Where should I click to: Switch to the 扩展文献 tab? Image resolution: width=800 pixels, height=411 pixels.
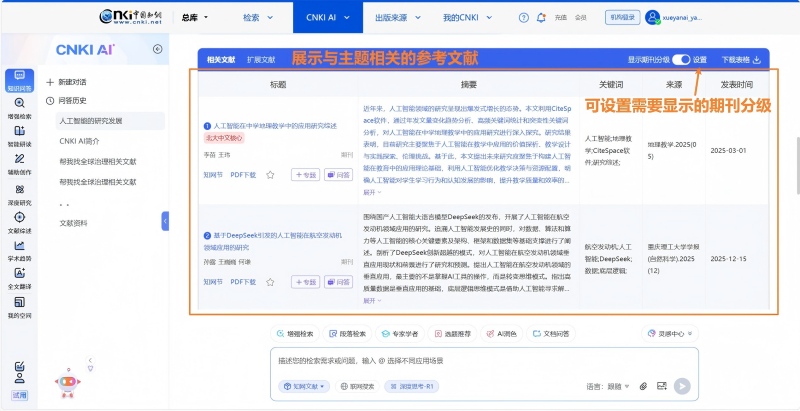tap(261, 60)
